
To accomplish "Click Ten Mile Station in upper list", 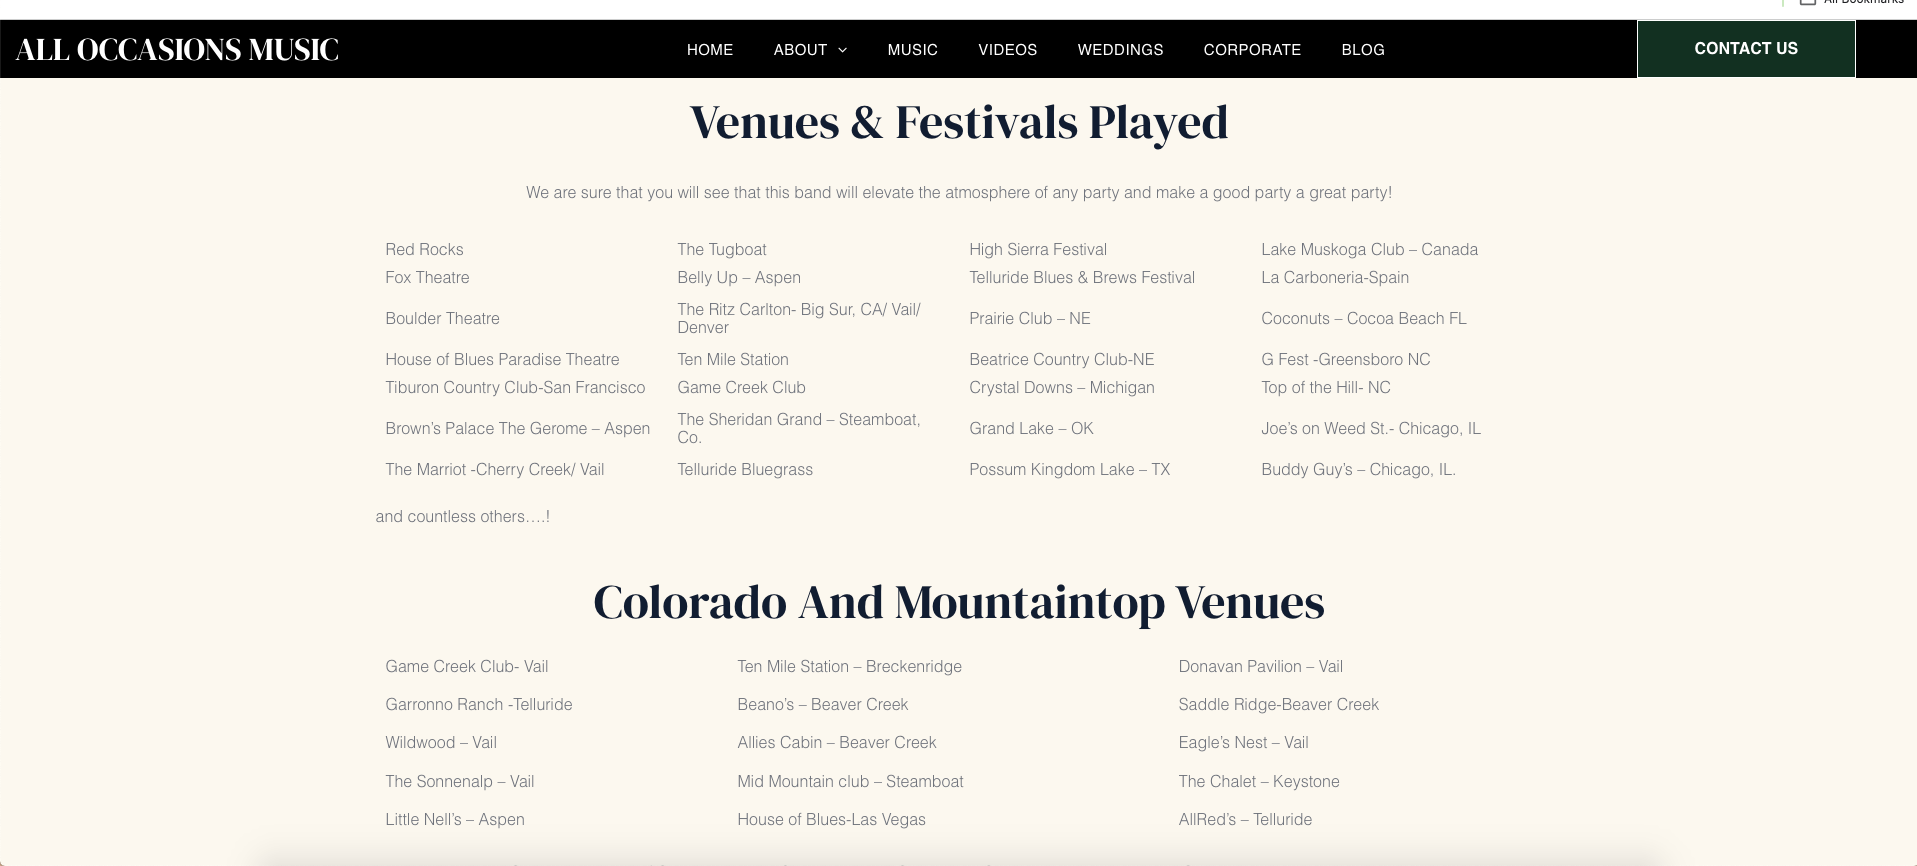I will click(x=733, y=359).
